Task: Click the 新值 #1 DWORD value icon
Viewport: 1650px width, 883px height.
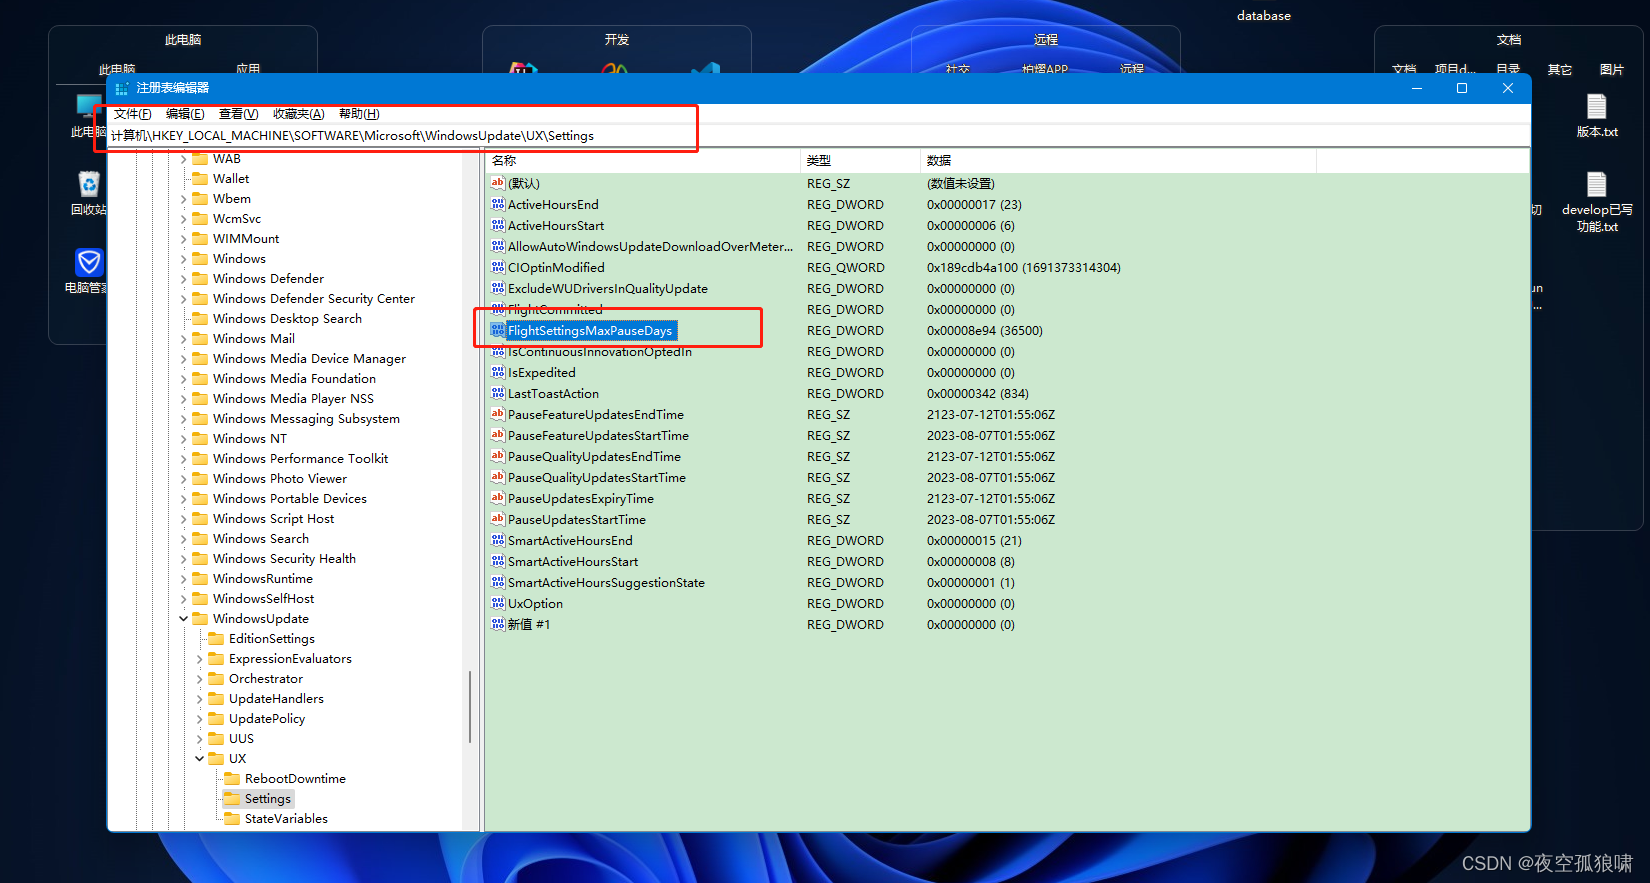Action: coord(497,624)
